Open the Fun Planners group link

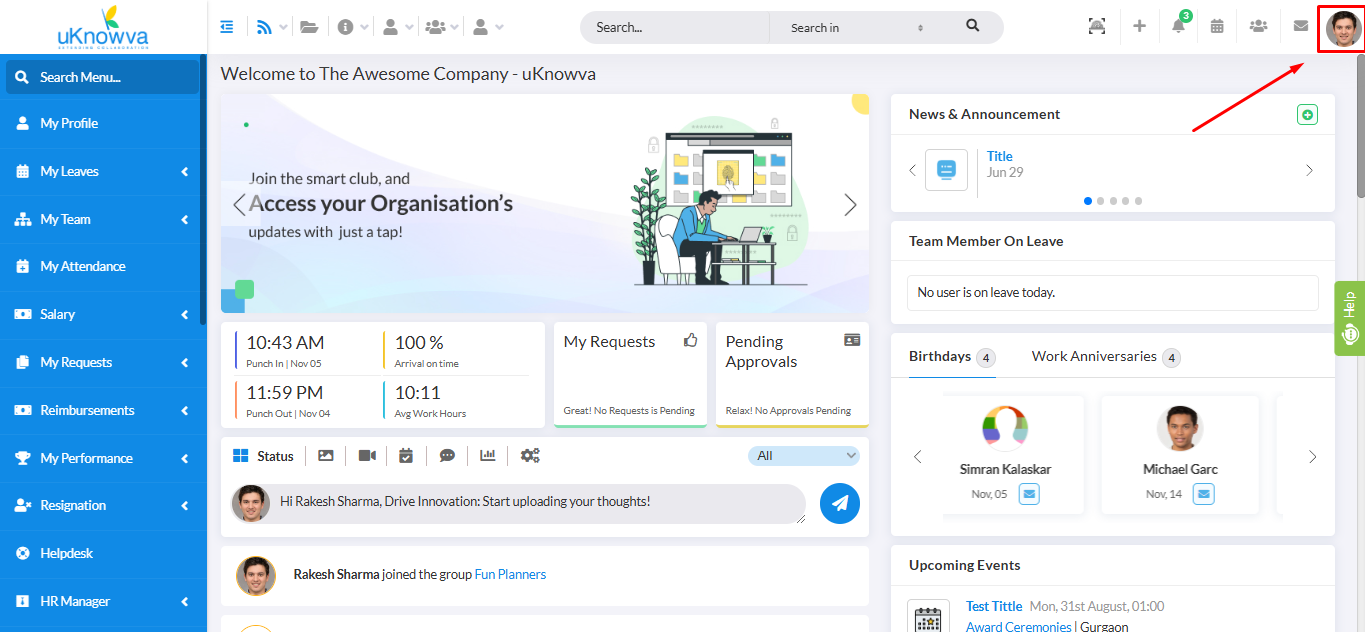[510, 574]
